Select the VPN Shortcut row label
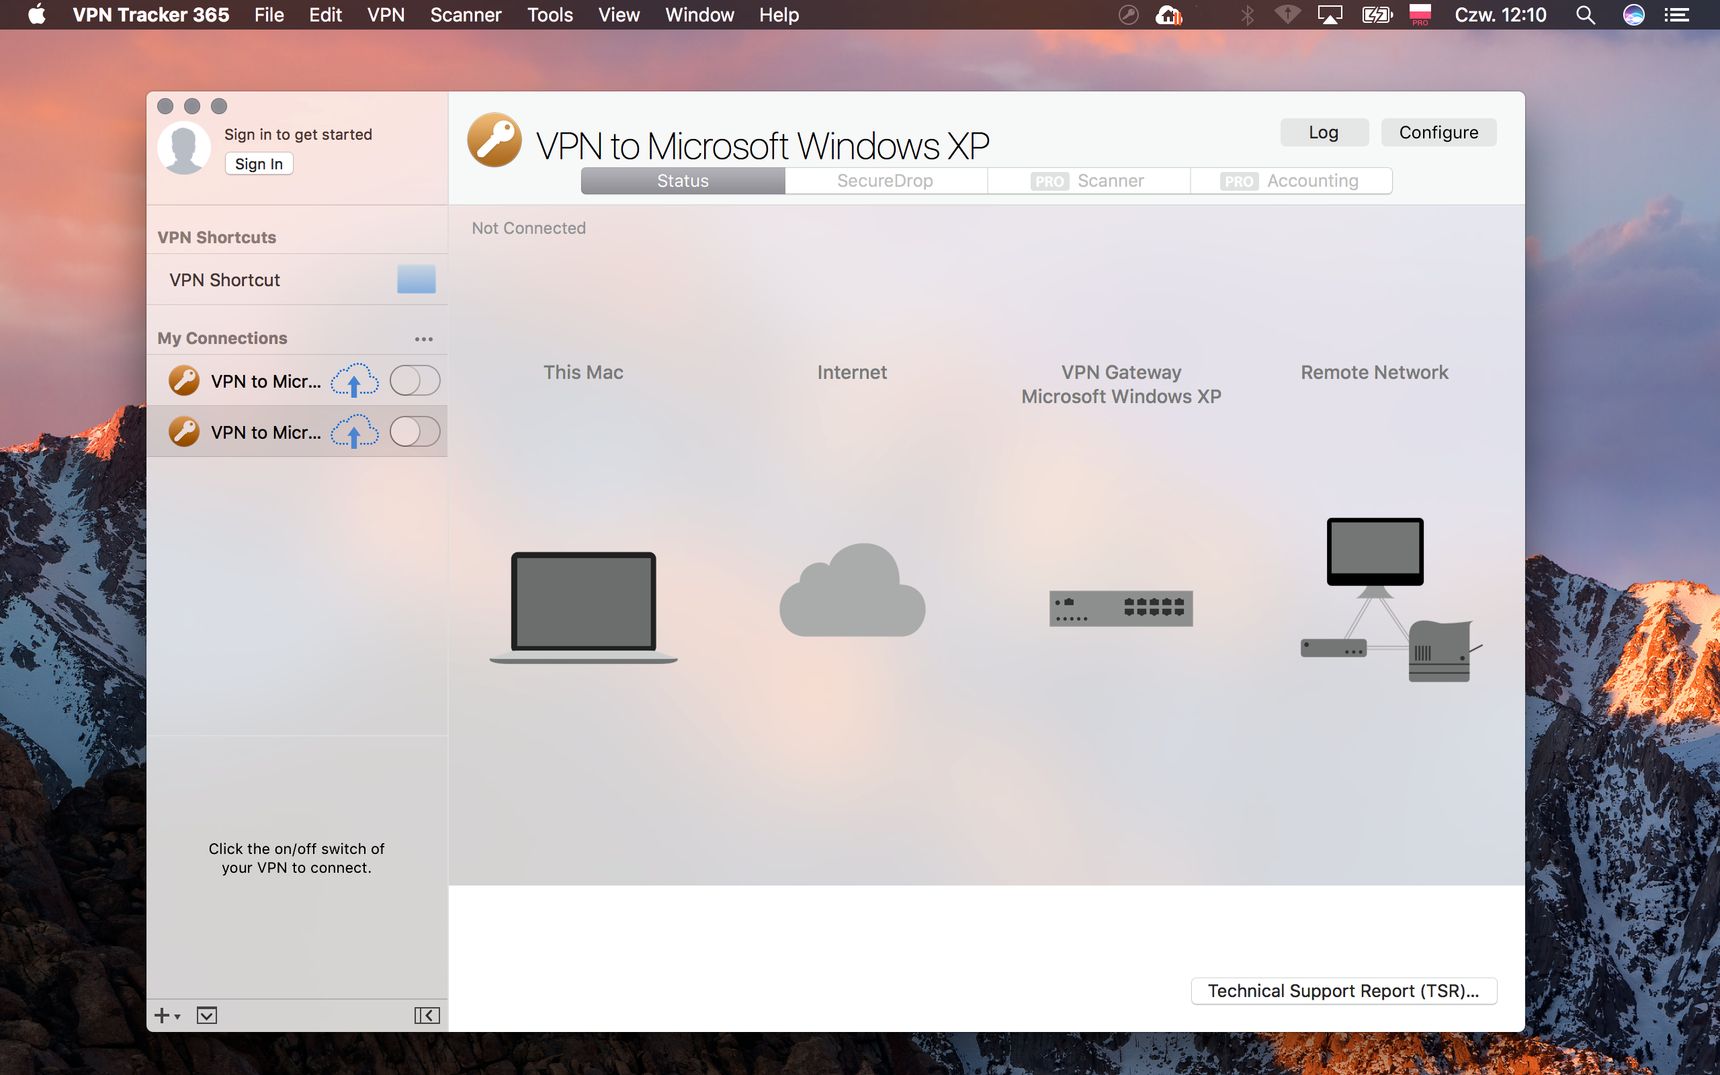This screenshot has width=1720, height=1075. [x=225, y=280]
